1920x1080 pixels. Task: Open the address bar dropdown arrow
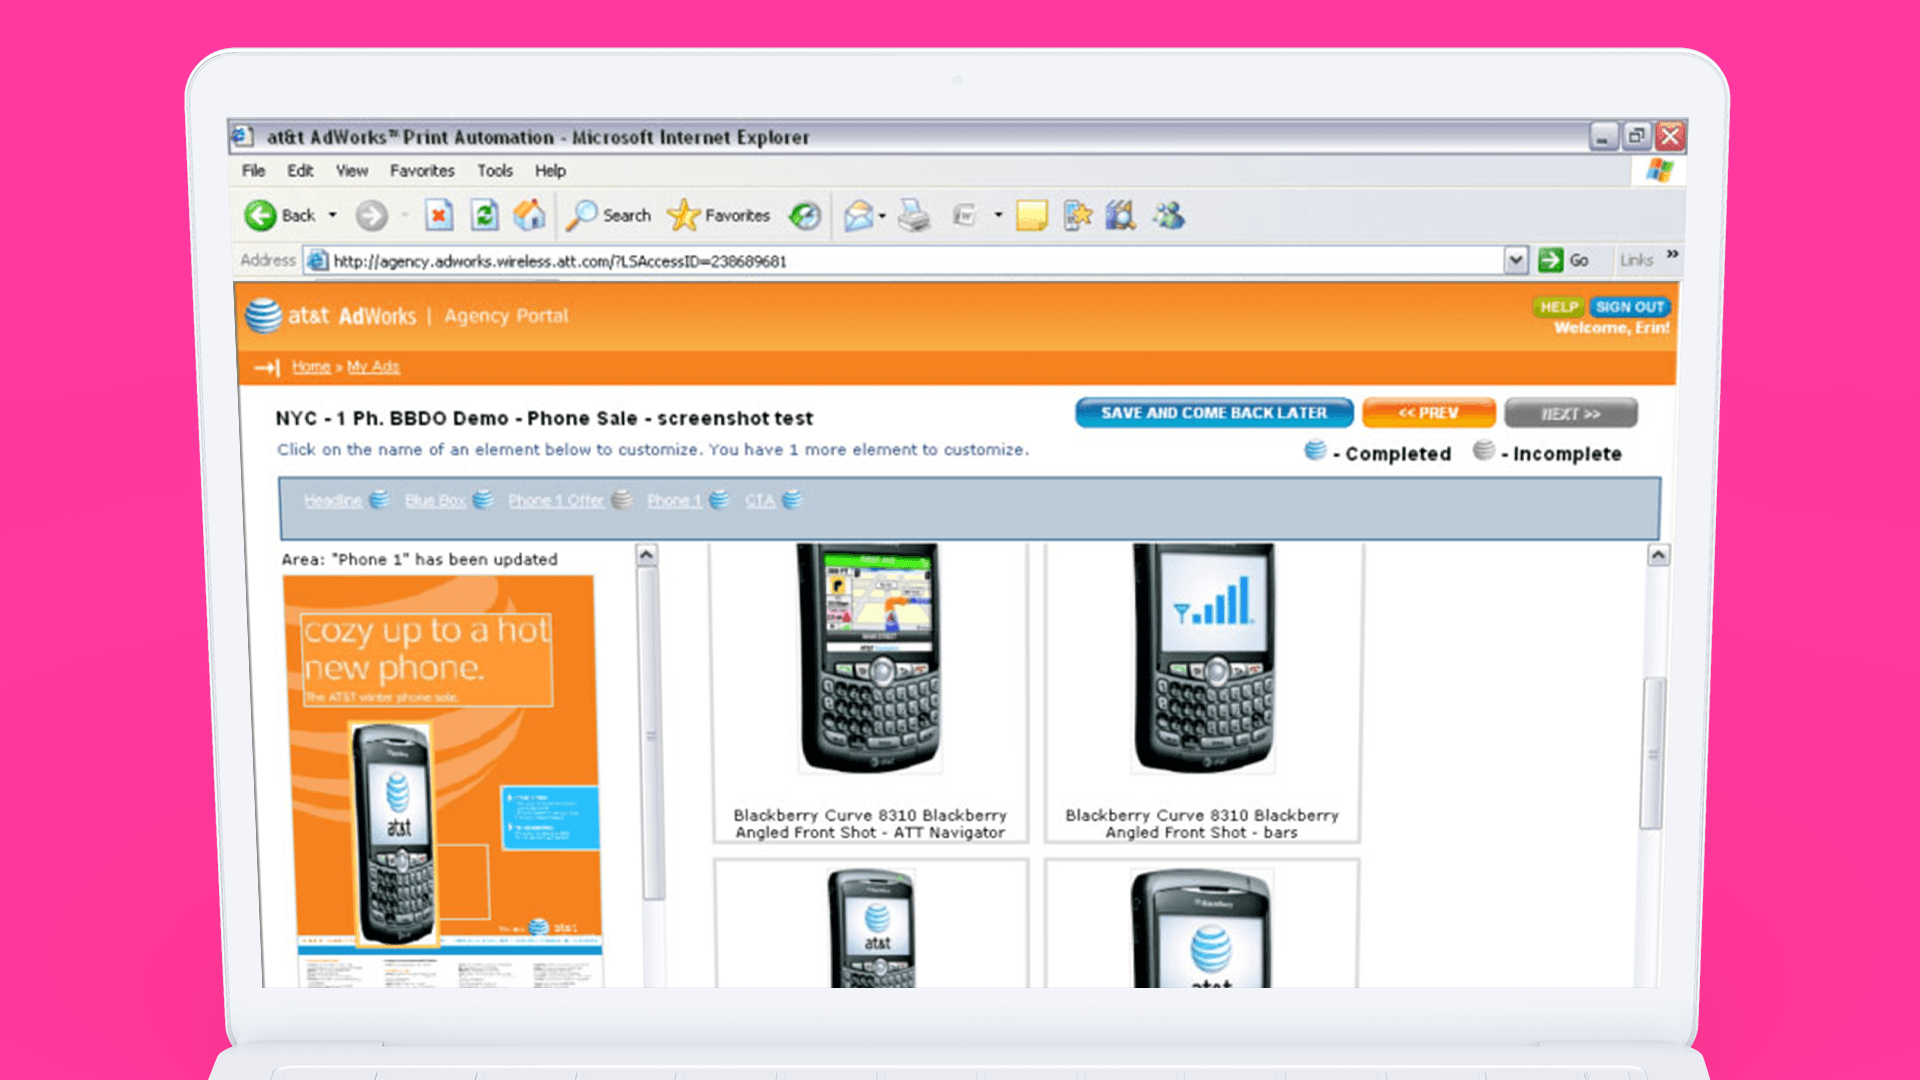tap(1517, 260)
